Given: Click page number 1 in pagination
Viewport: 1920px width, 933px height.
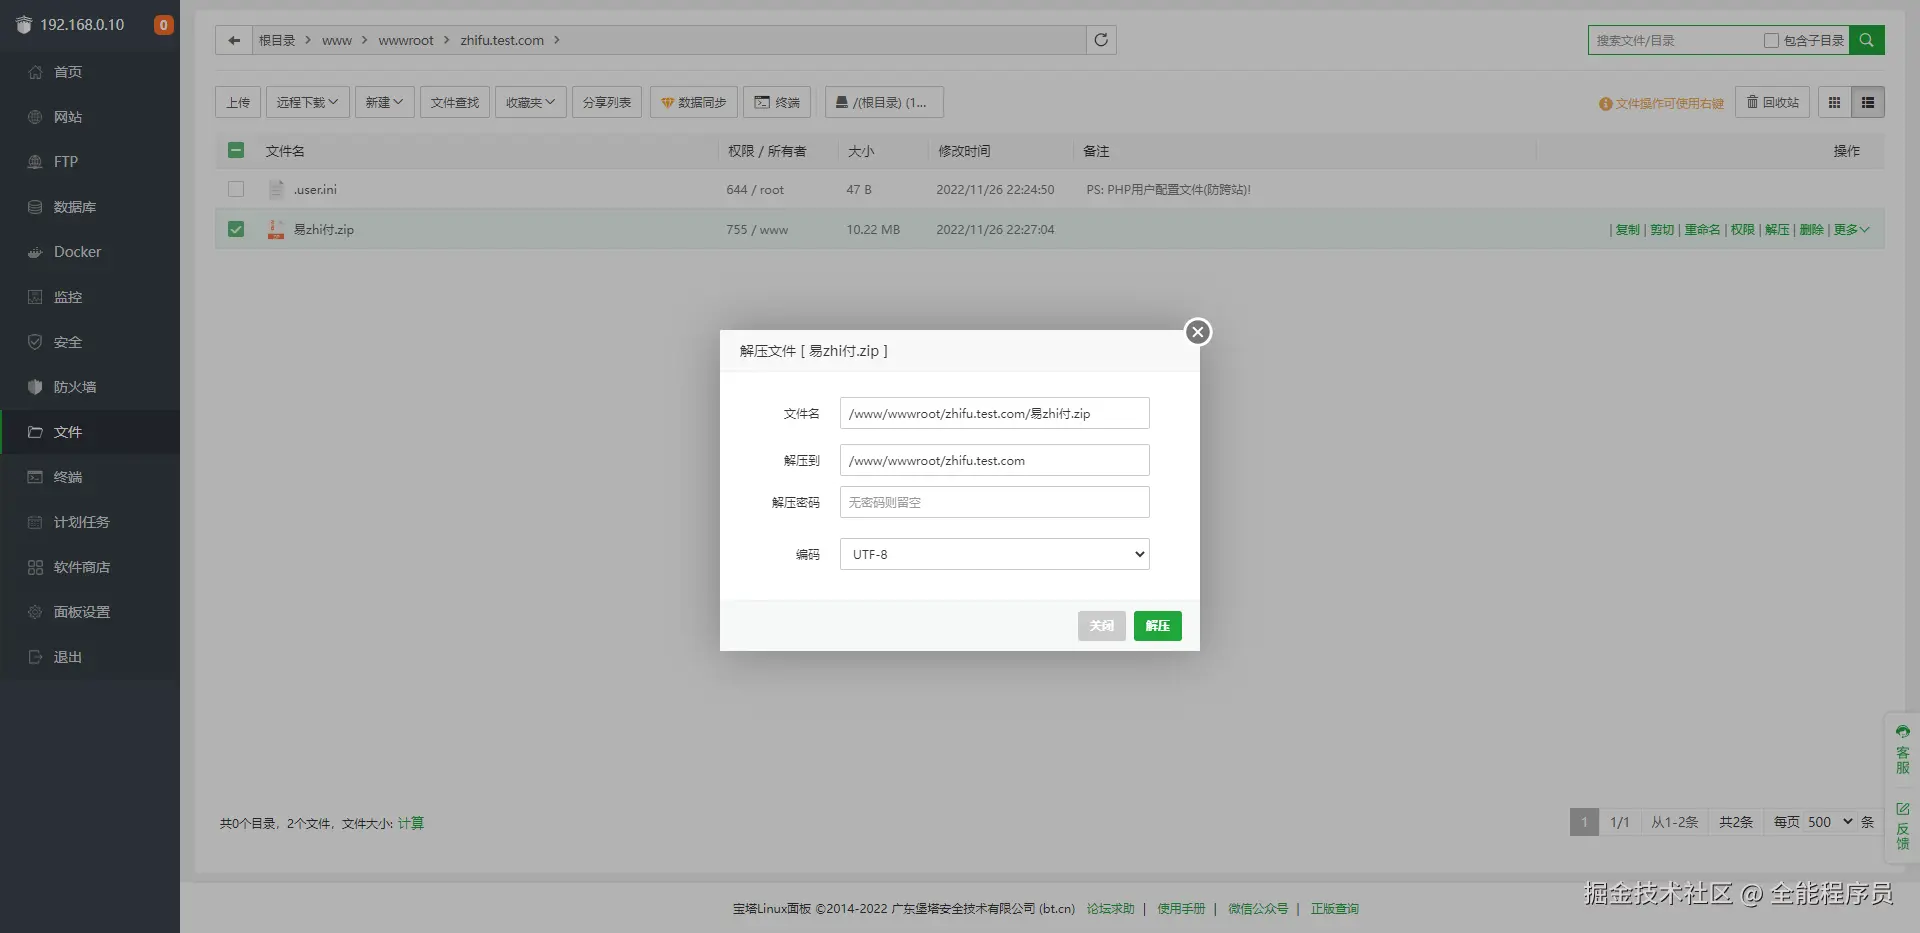Looking at the screenshot, I should (x=1584, y=822).
